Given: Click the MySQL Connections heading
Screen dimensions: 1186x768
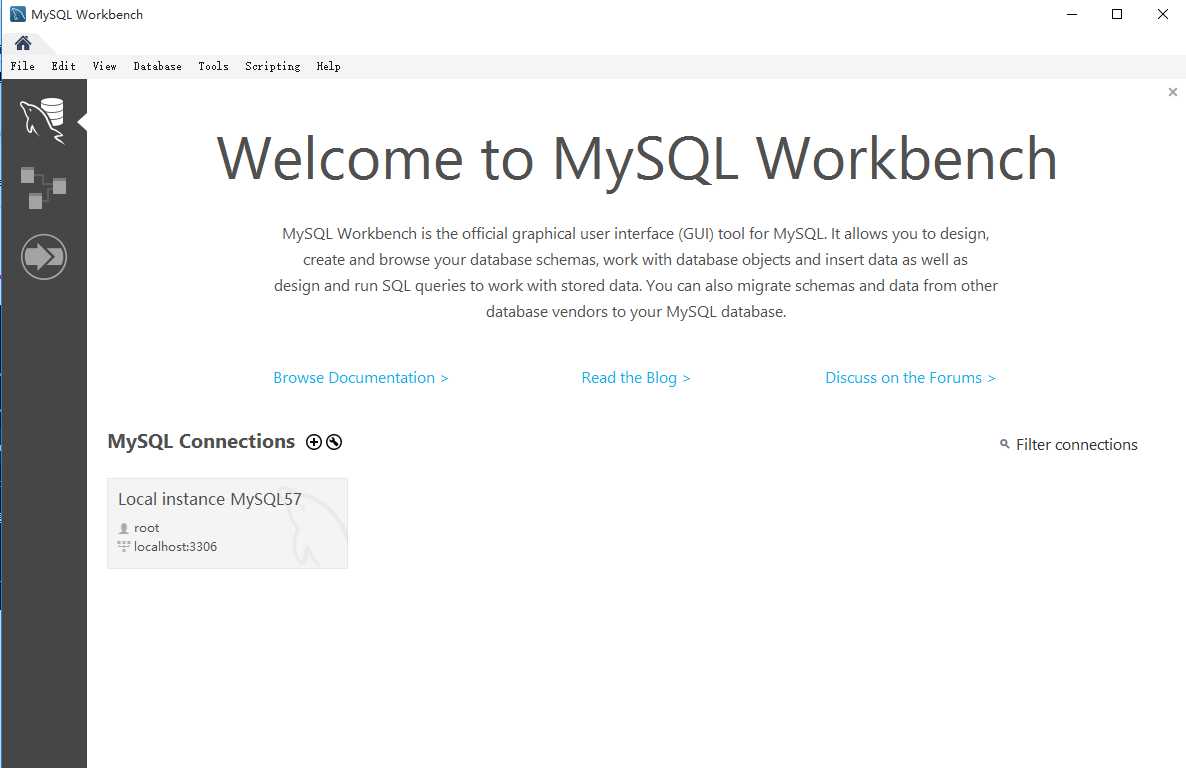Looking at the screenshot, I should pyautogui.click(x=201, y=441).
